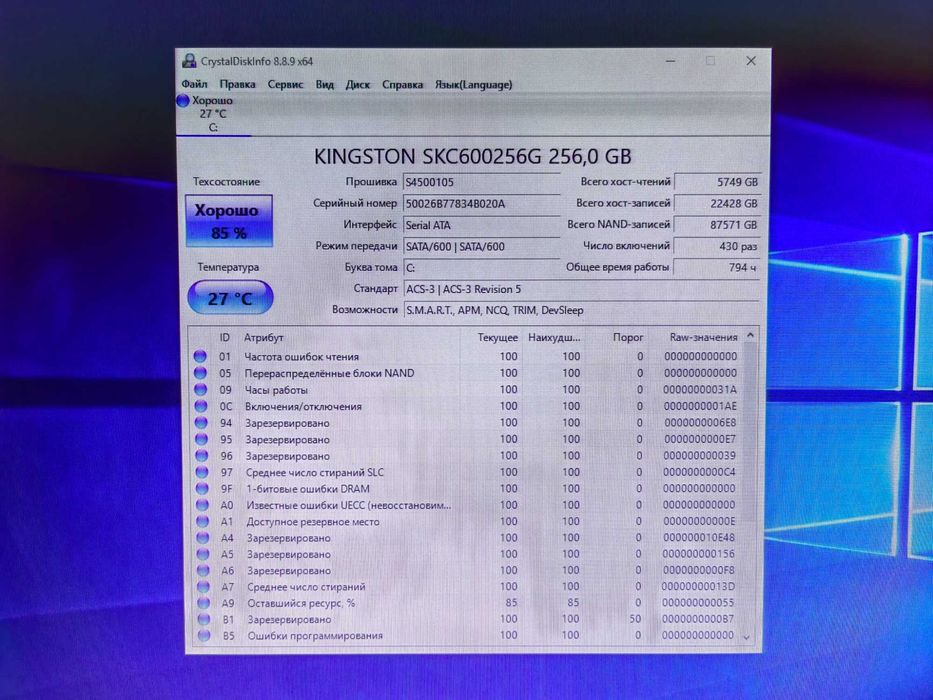Image resolution: width=933 pixels, height=700 pixels.
Task: Click status icon of row A1 Доступное резервное место
Action: pos(203,522)
